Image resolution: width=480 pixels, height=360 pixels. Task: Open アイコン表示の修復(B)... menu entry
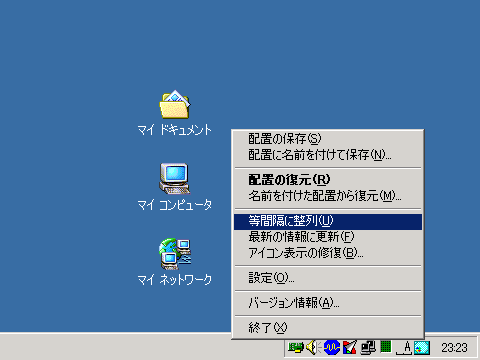click(x=328, y=253)
